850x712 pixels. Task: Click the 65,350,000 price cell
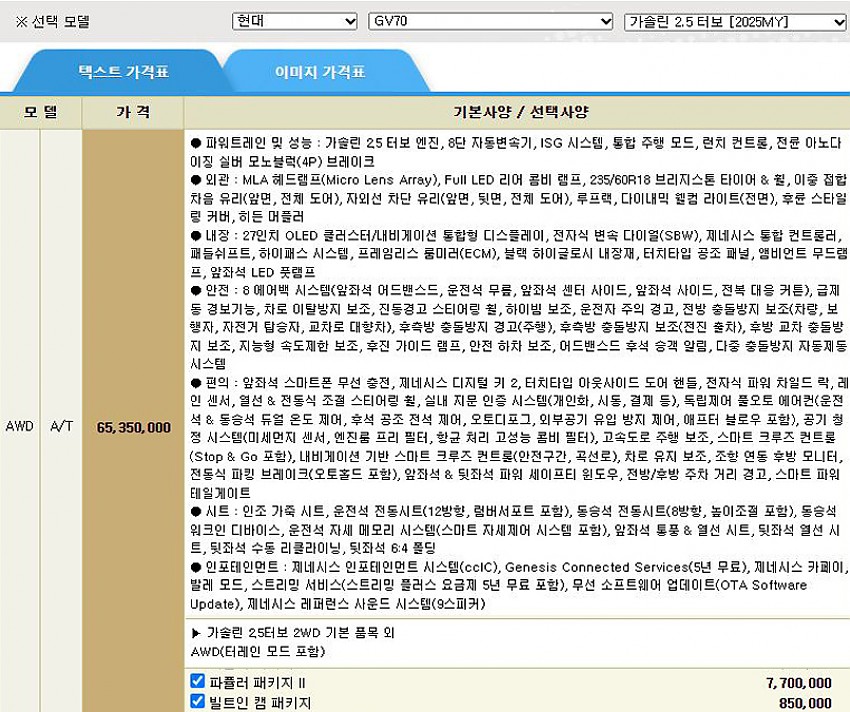[133, 427]
